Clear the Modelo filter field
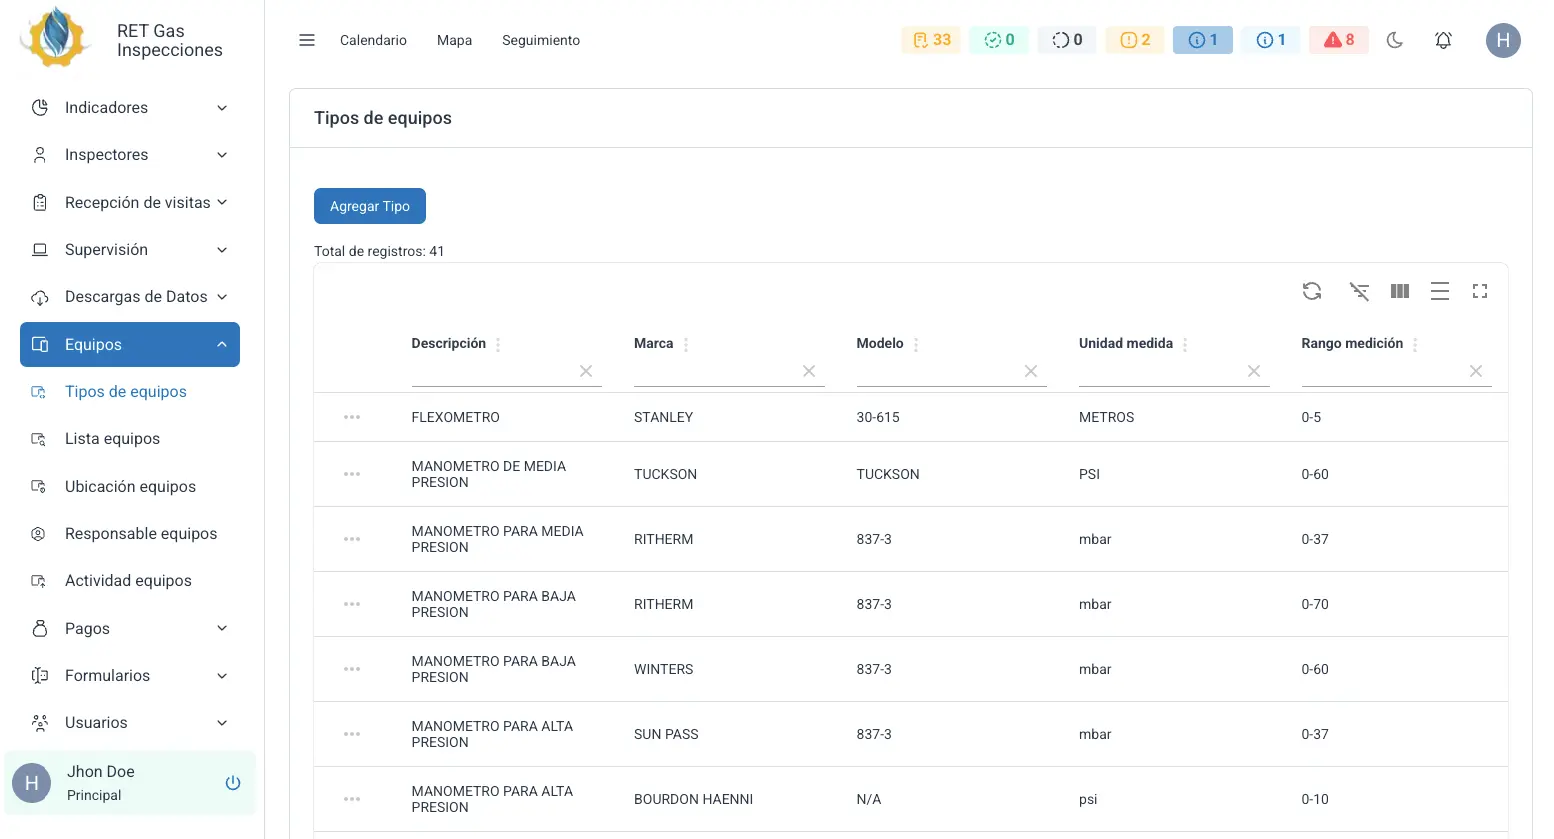Screen dimensions: 1554x839 1031,371
